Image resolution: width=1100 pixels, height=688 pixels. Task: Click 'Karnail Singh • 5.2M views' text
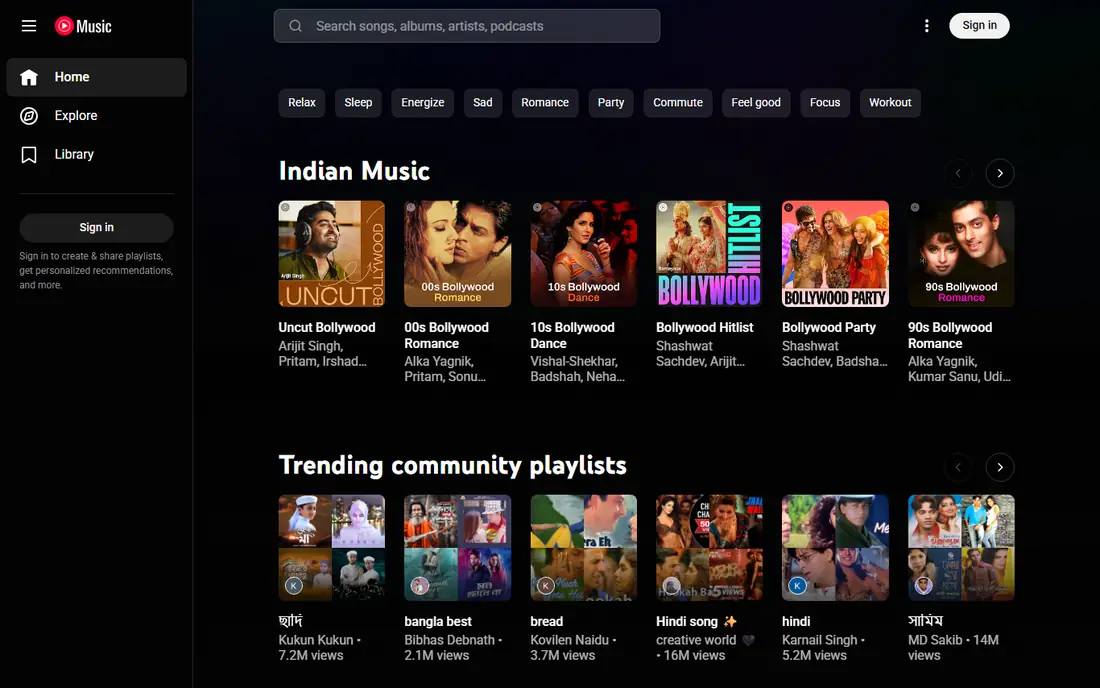click(x=824, y=647)
